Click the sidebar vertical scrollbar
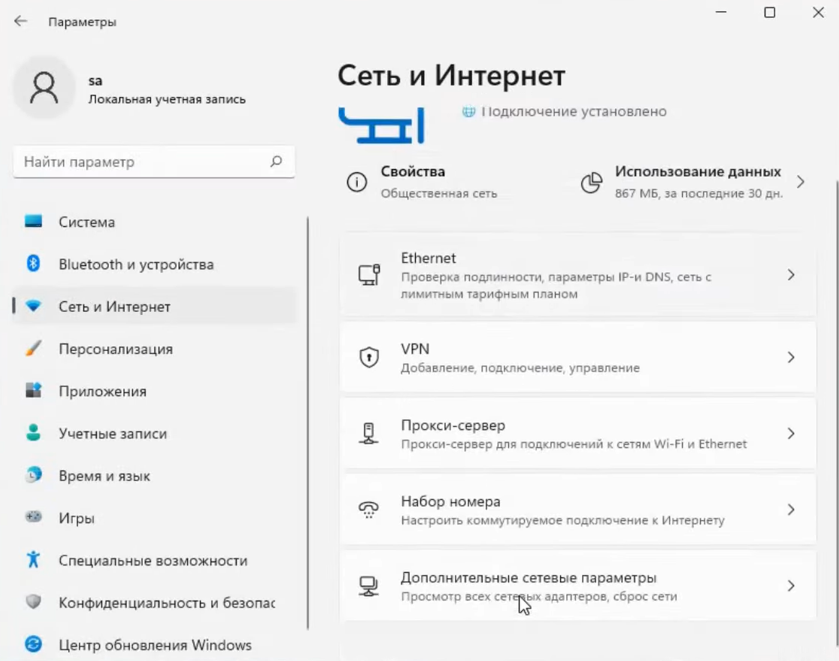 pos(308,423)
